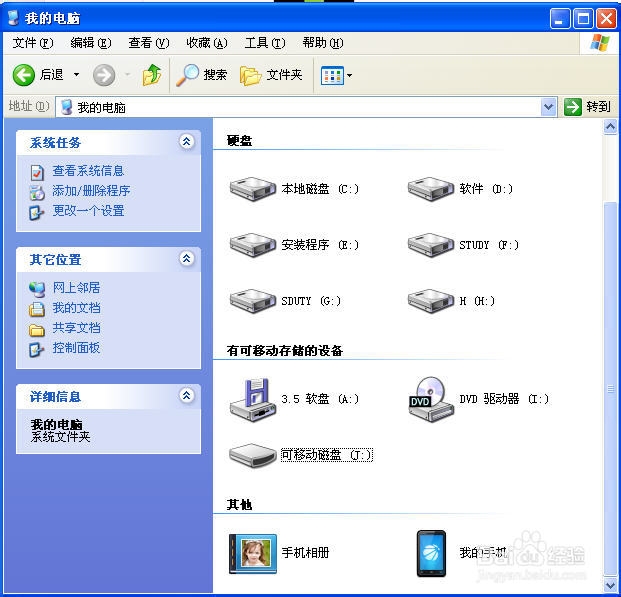The width and height of the screenshot is (621, 597).
Task: Click the Up one level folder icon
Action: point(152,75)
